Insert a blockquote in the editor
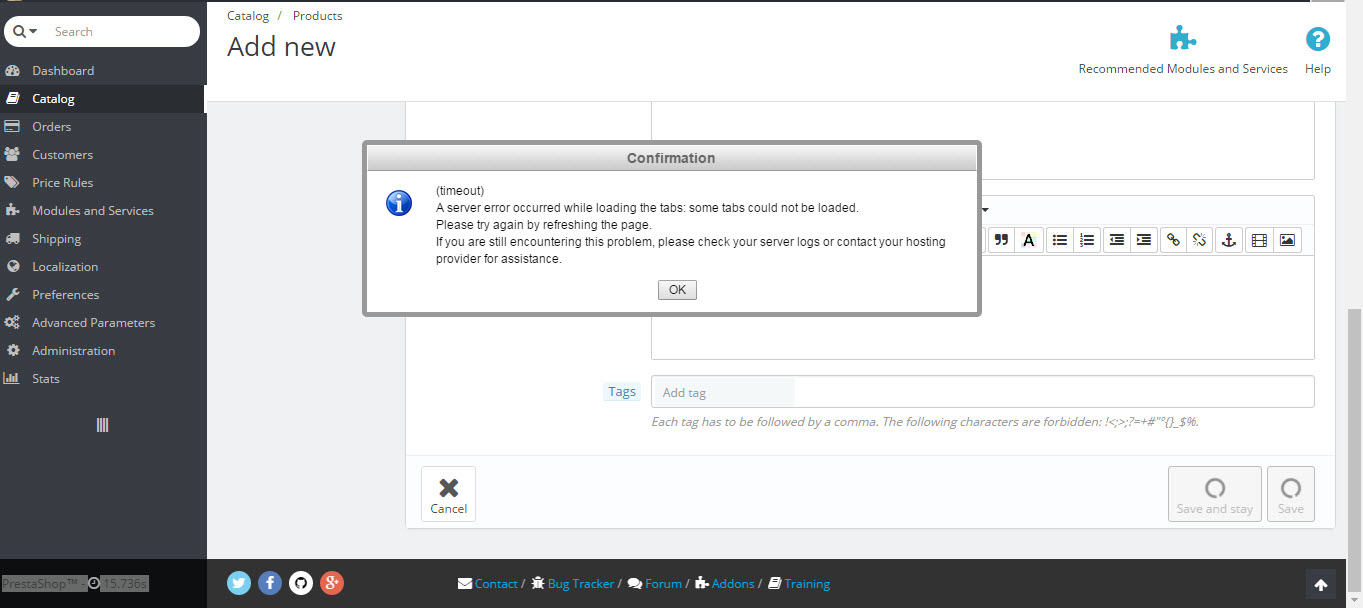 1001,240
